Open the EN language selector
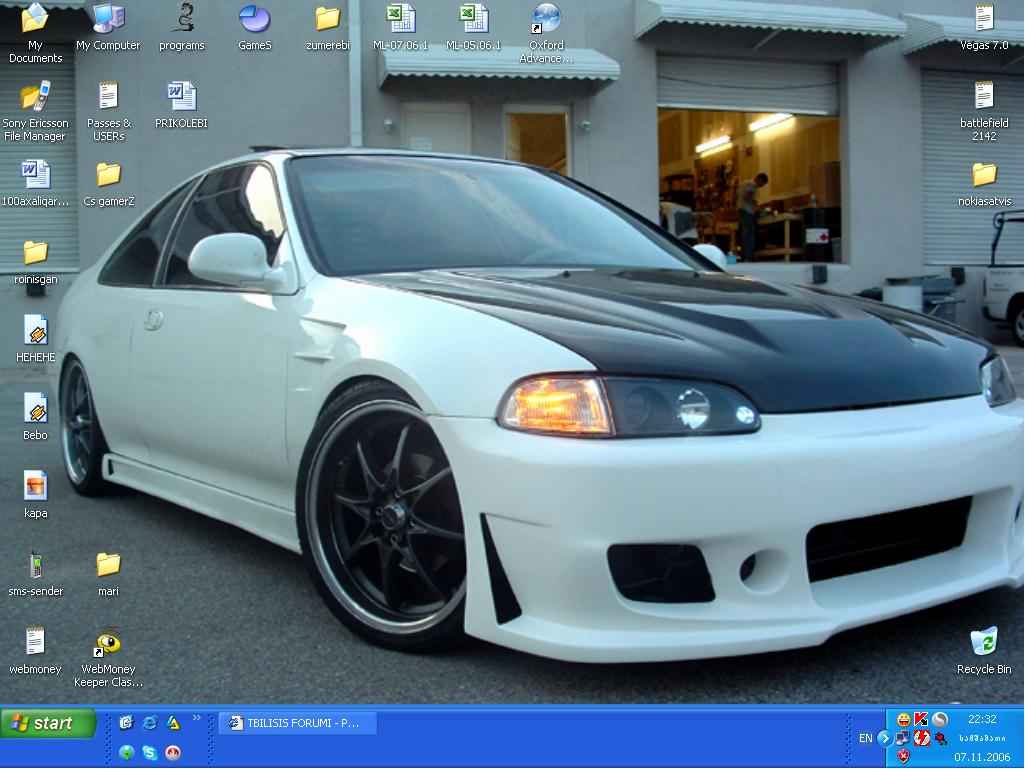The height and width of the screenshot is (769, 1025). pyautogui.click(x=866, y=738)
